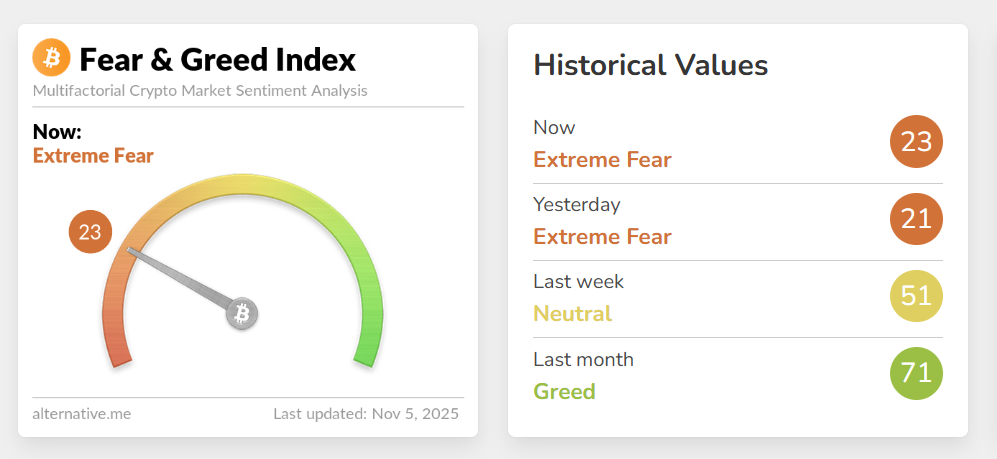Click the alternative.me source link
The width and height of the screenshot is (997, 459).
[82, 413]
